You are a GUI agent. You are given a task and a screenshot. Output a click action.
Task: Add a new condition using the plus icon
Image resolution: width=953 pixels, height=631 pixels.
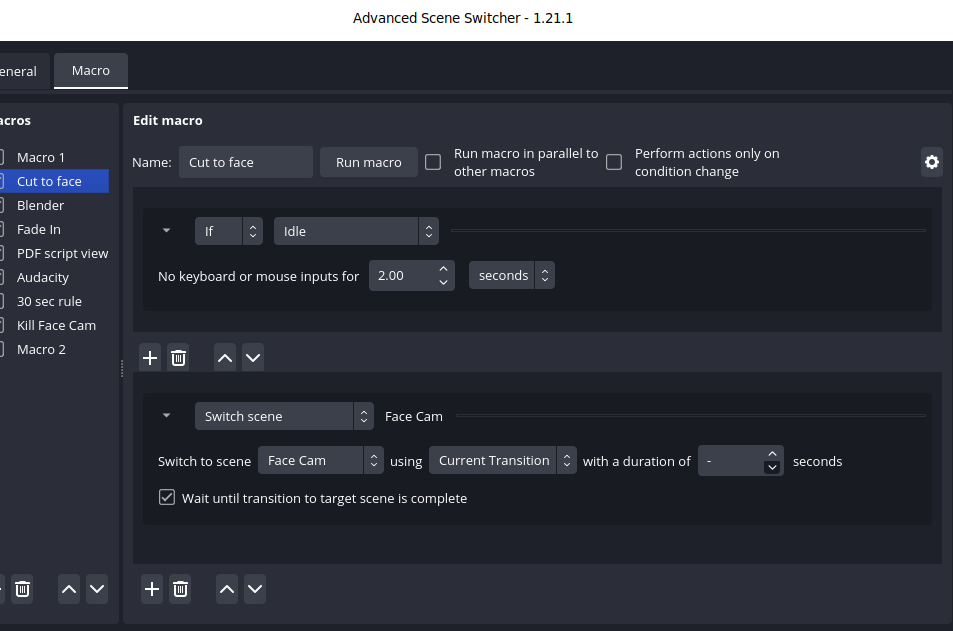pos(149,357)
